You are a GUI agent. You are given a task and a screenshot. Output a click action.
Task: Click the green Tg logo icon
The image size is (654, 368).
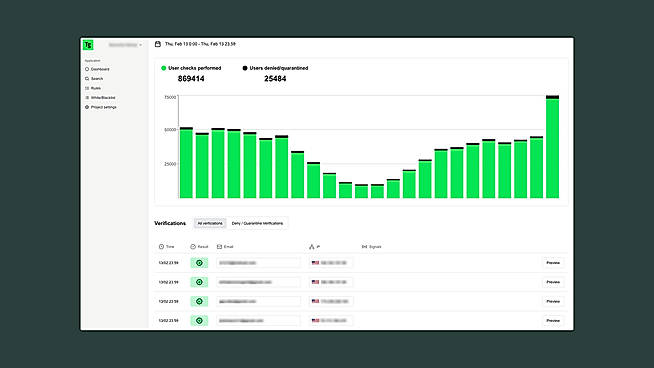point(88,45)
